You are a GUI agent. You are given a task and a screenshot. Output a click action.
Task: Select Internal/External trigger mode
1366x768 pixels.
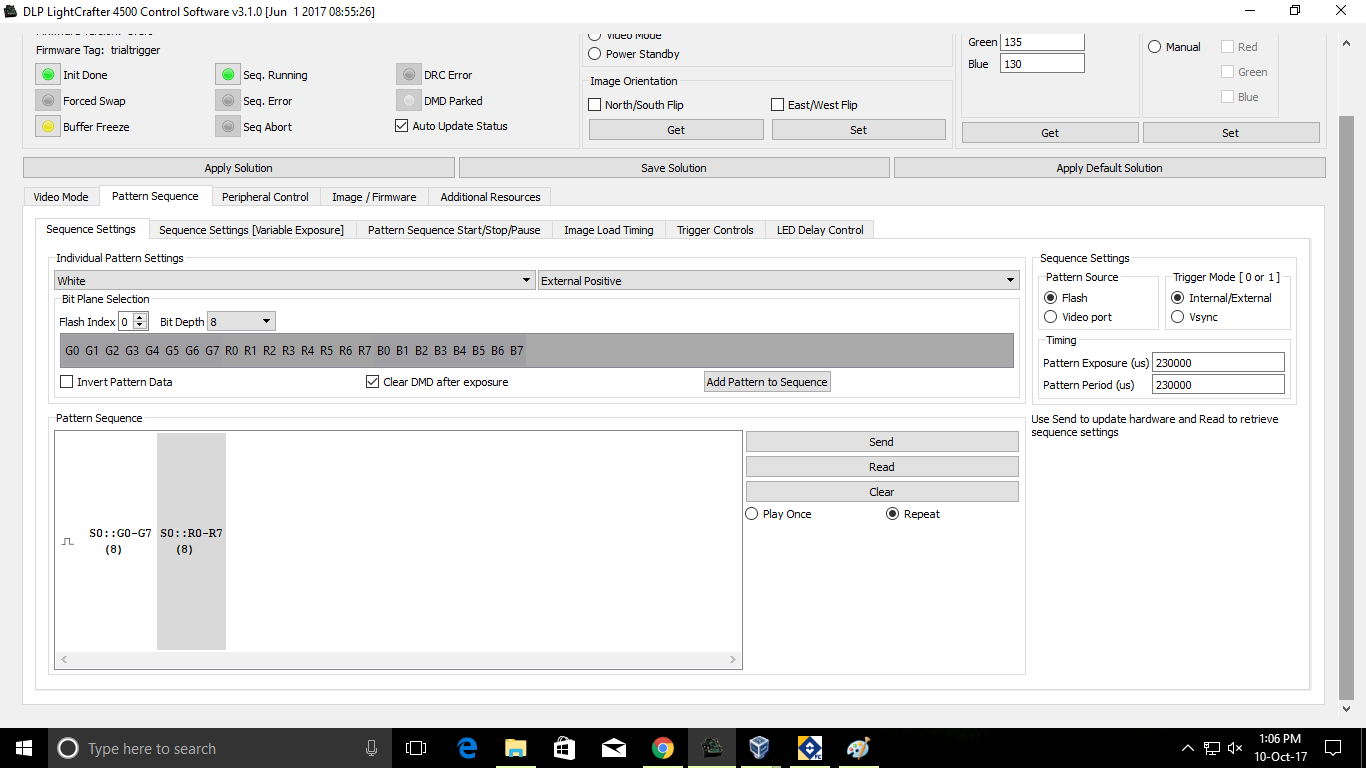point(1178,298)
